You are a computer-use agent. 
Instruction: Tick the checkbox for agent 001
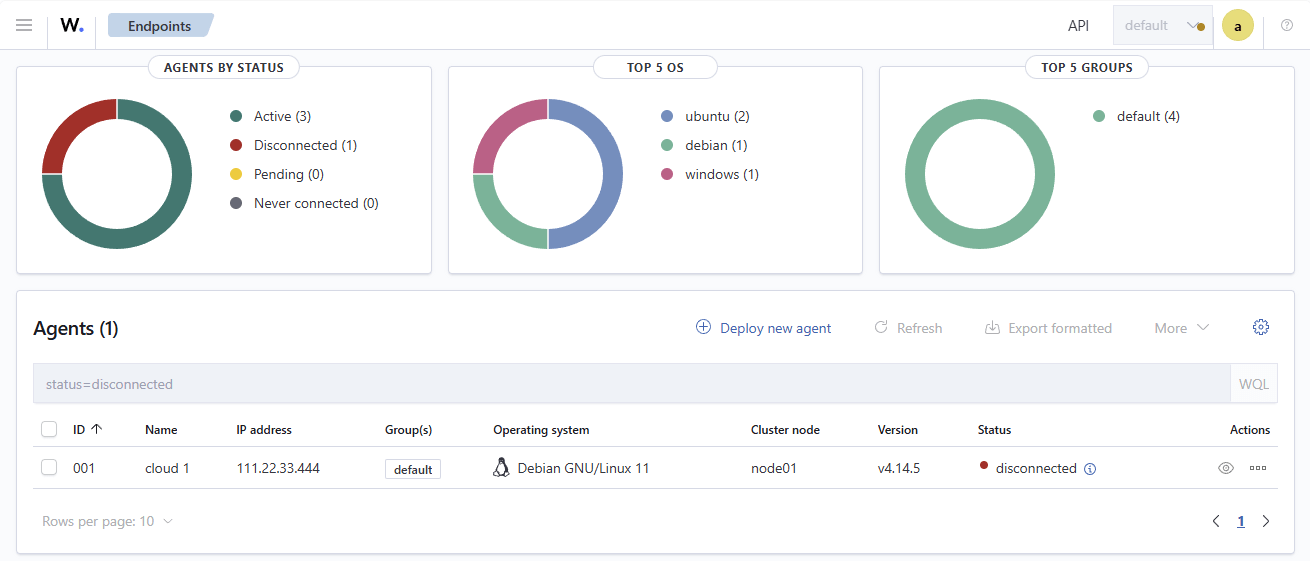tap(49, 467)
